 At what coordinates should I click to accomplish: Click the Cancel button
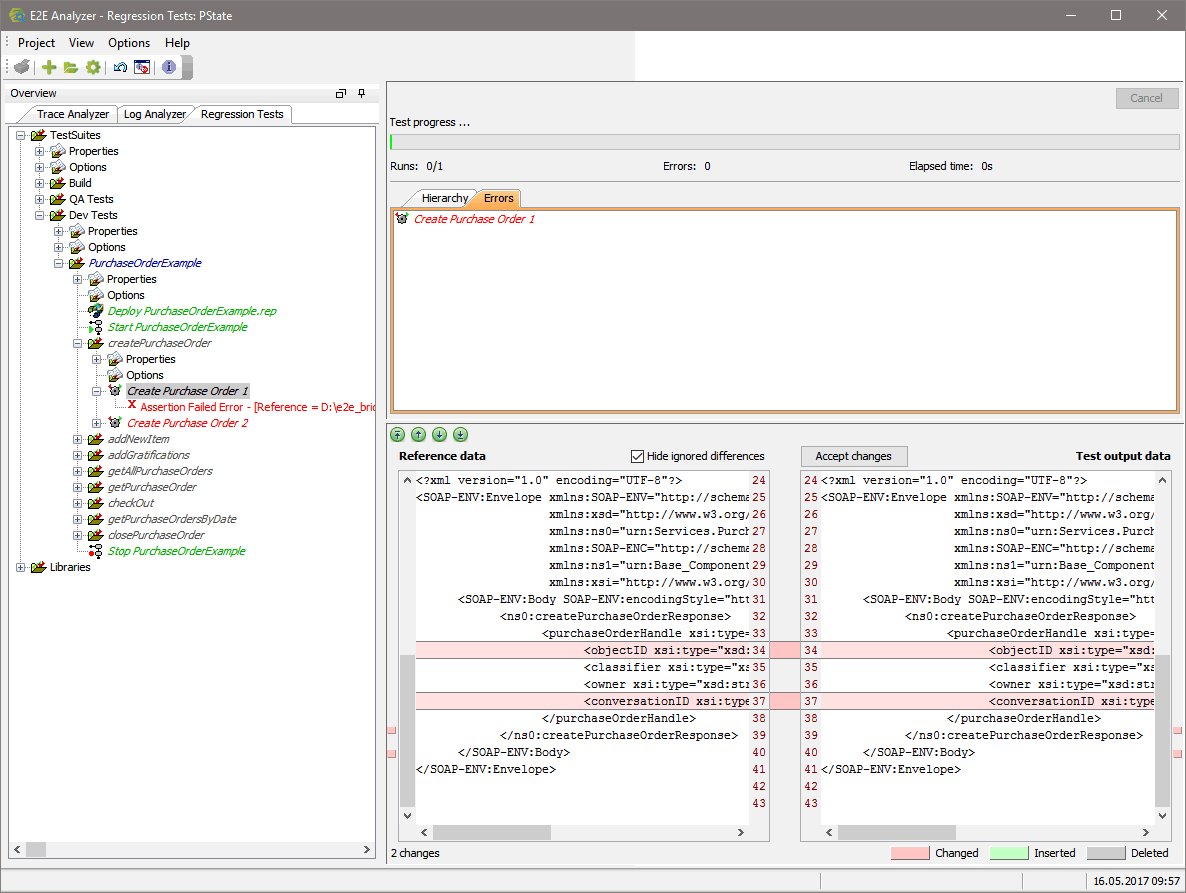pos(1146,98)
